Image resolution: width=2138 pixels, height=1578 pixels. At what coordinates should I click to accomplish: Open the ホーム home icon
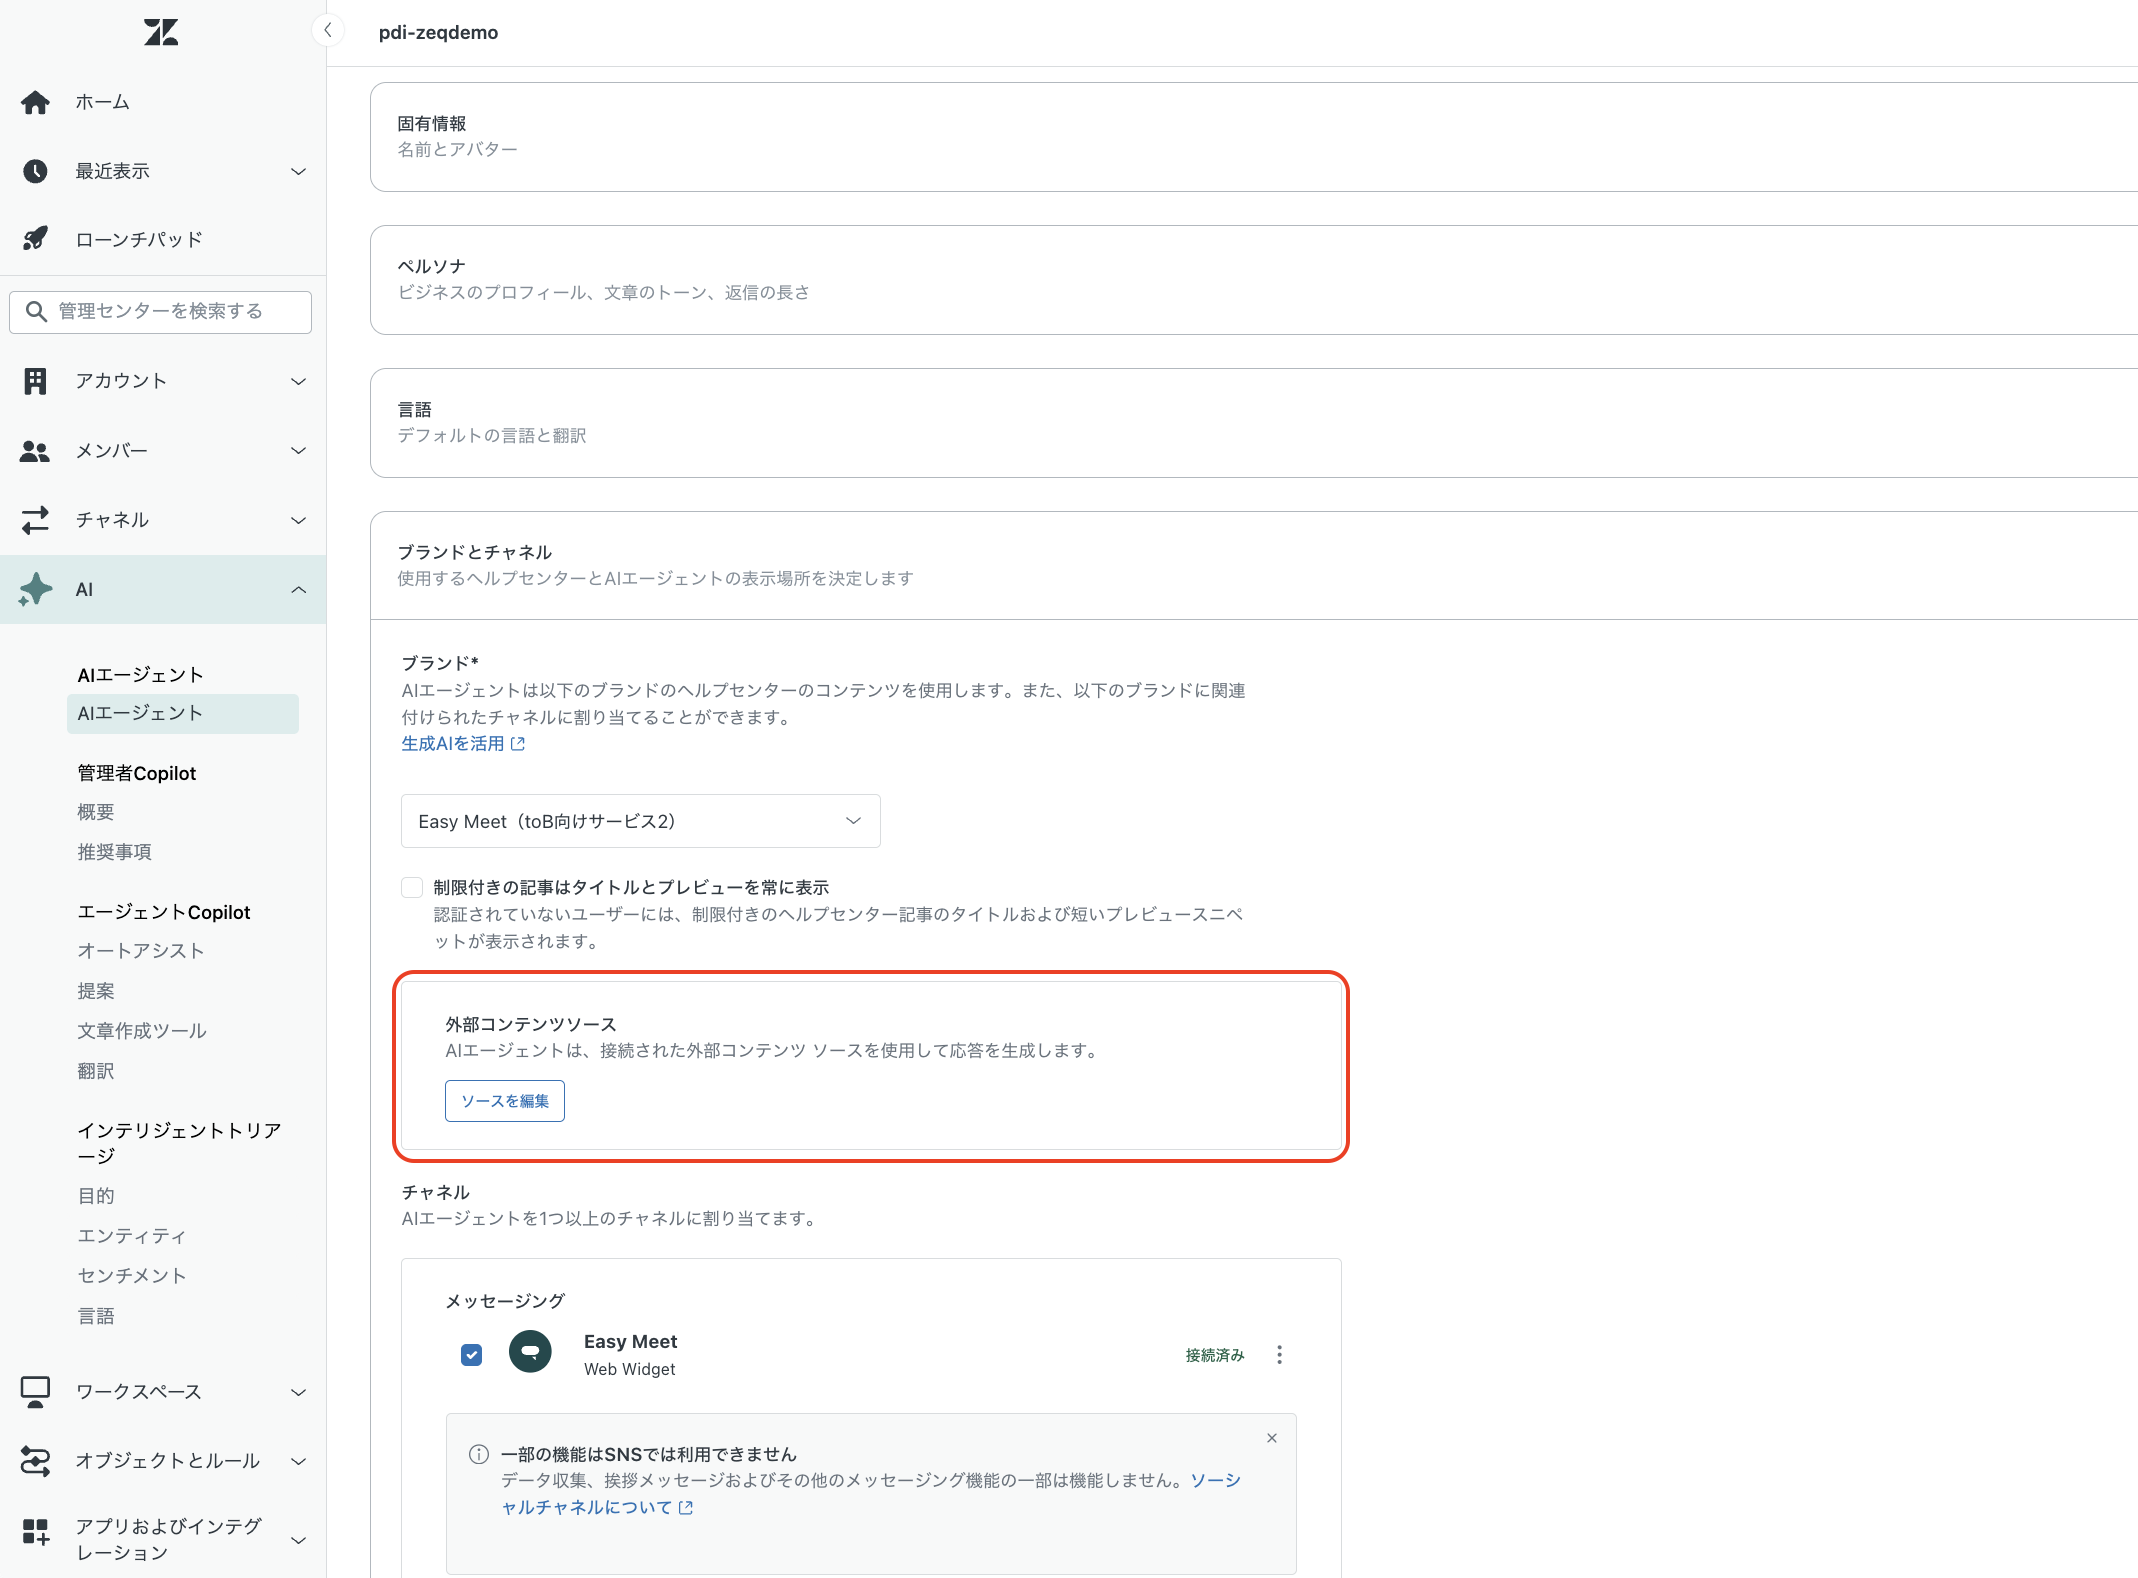tap(35, 102)
